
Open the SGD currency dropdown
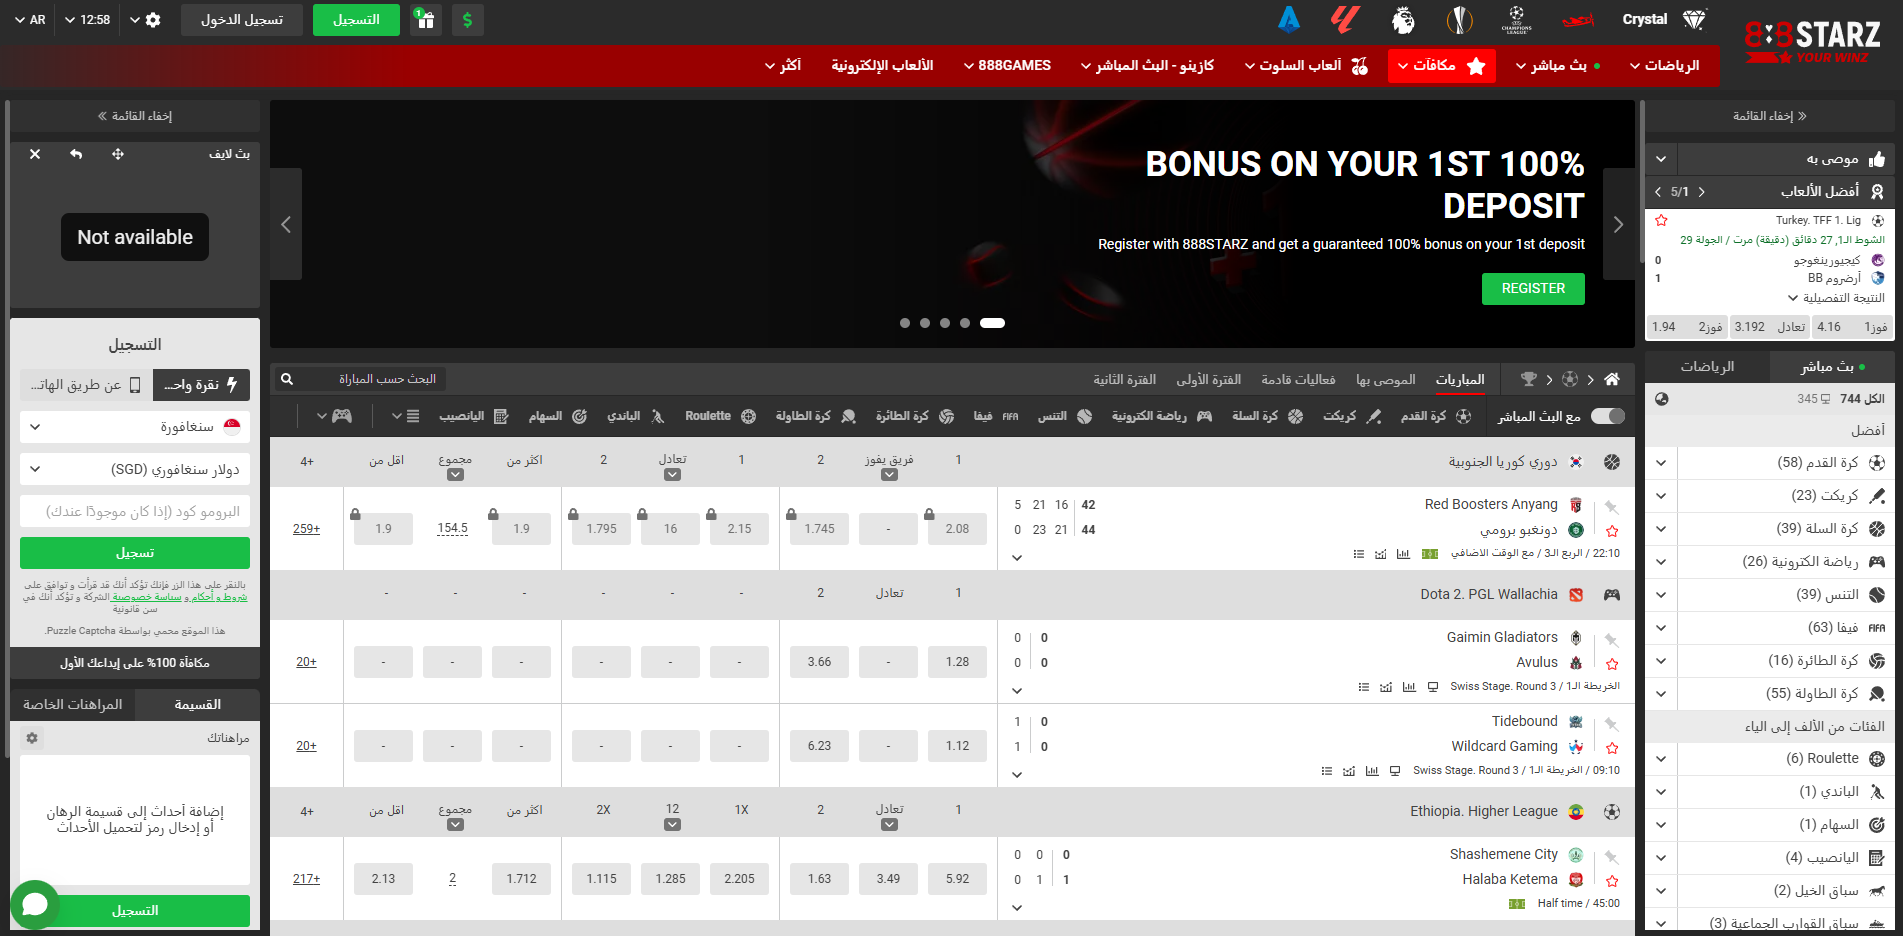click(x=135, y=469)
